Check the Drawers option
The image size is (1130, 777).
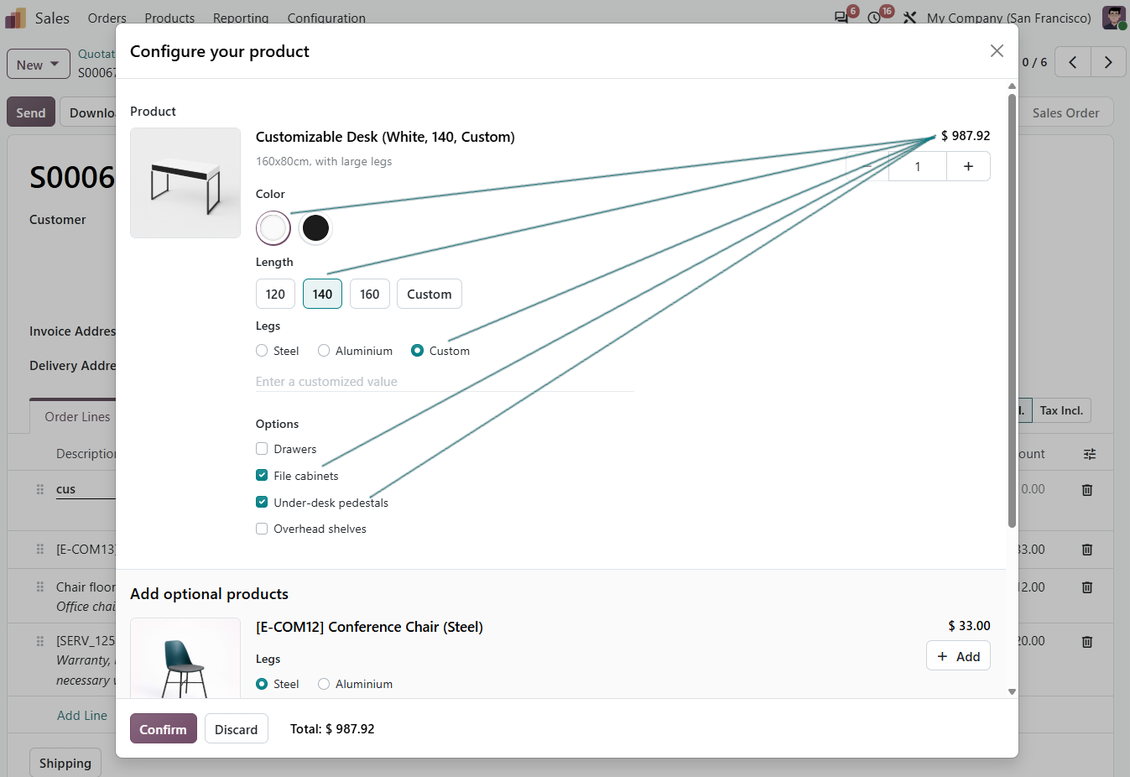pyautogui.click(x=262, y=449)
